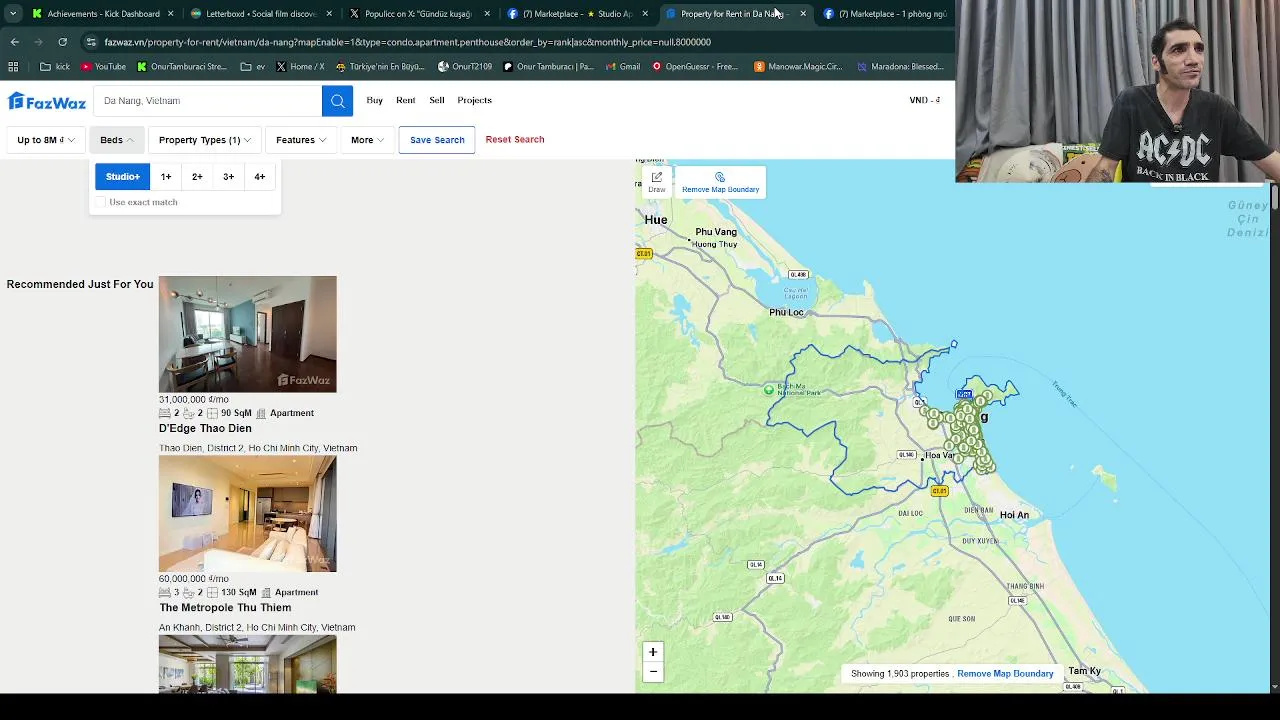Click browser reload icon
The width and height of the screenshot is (1280, 720).
pyautogui.click(x=62, y=42)
